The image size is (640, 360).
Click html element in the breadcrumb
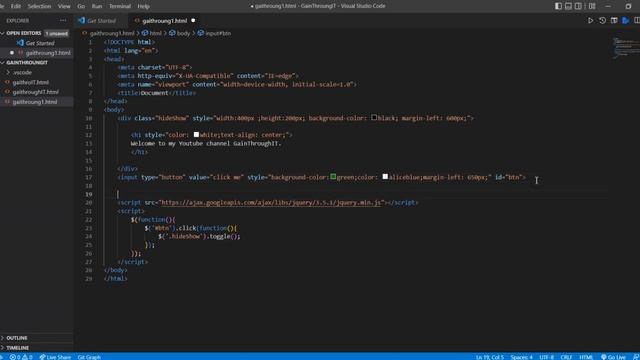click(x=155, y=33)
